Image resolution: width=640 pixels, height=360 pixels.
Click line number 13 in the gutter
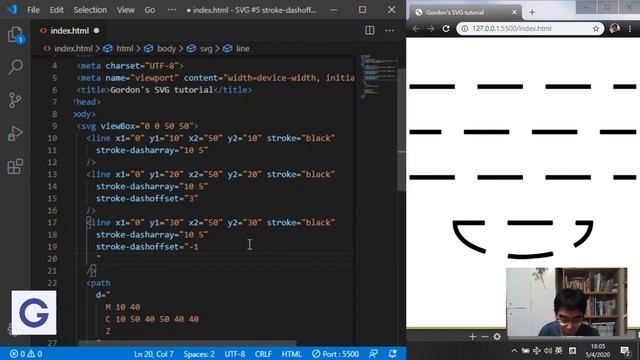pos(52,174)
